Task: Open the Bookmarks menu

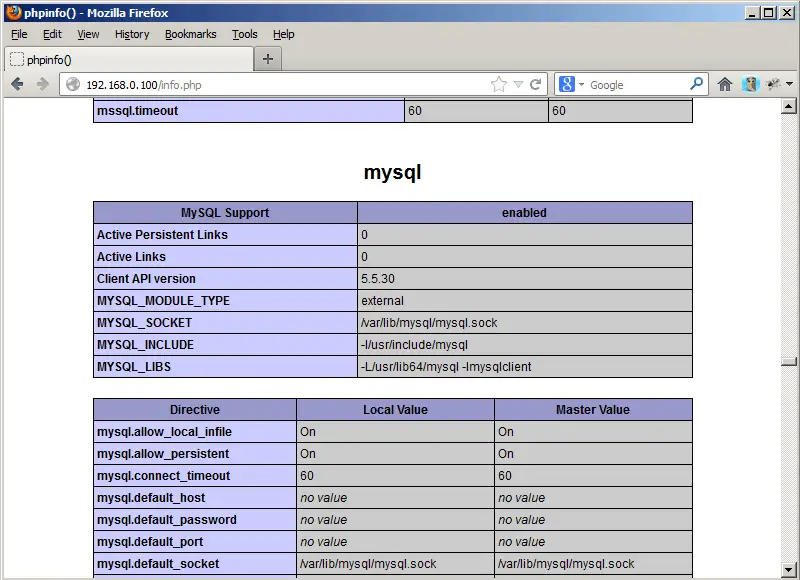Action: pos(191,34)
